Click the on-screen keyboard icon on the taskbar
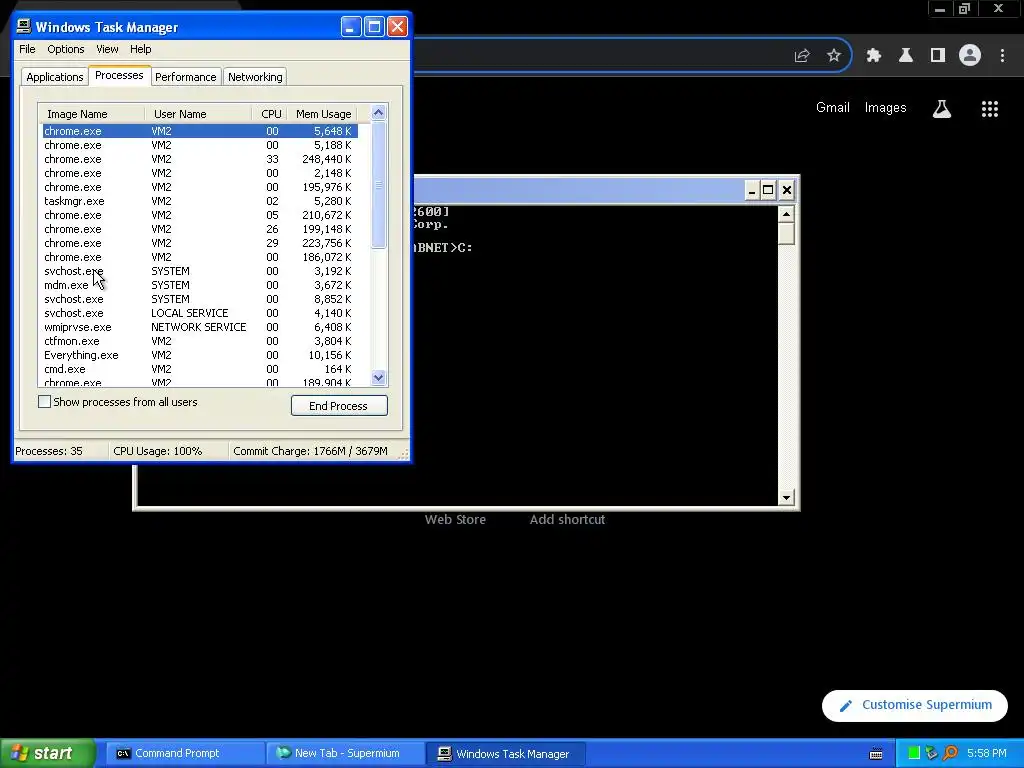This screenshot has height=768, width=1024. point(876,754)
